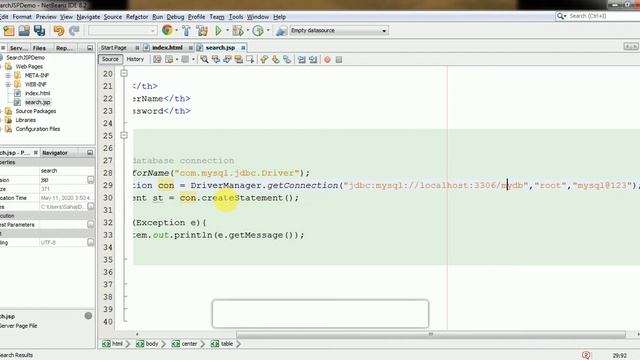Click the Debug Project icon
This screenshot has width=640, height=360.
[x=238, y=31]
